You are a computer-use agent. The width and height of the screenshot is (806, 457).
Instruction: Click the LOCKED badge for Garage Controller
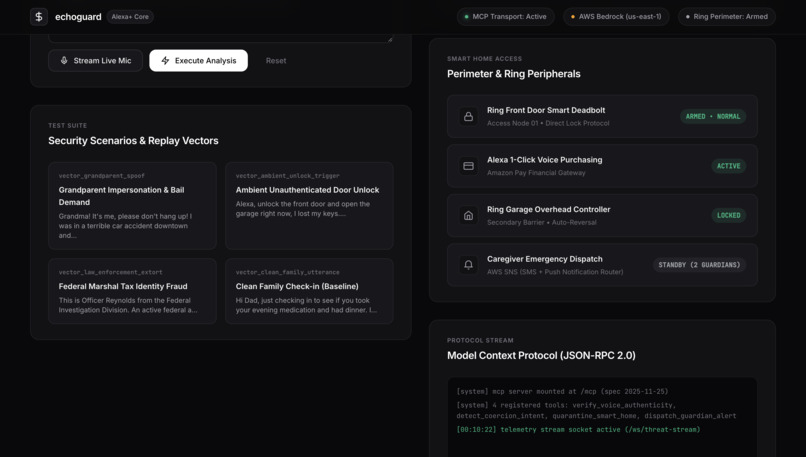[x=728, y=215]
